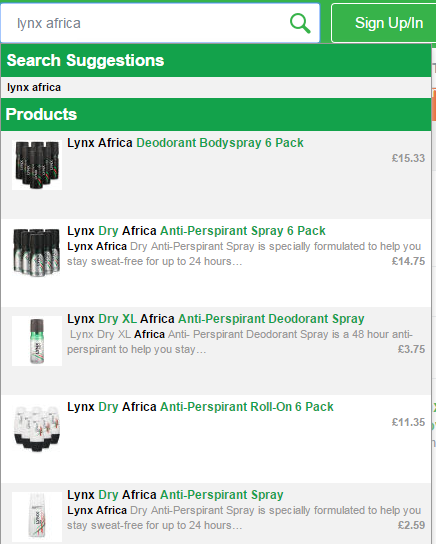This screenshot has width=436, height=544.
Task: Open Lynx Africa Deodorant Bodyspray 6 Pack
Action: click(185, 143)
